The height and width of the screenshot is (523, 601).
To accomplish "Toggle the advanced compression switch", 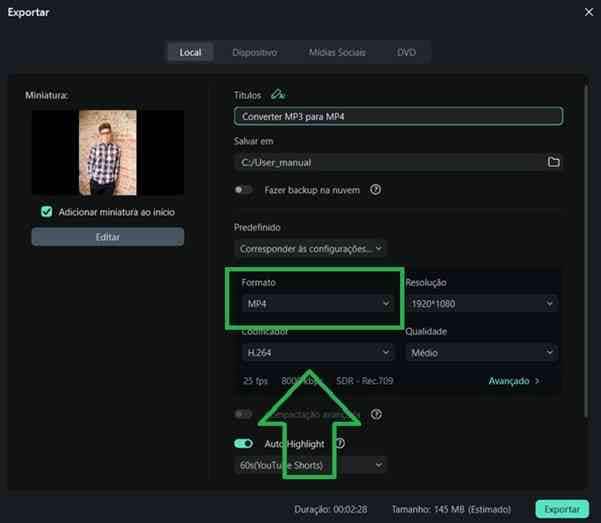I will coord(243,414).
